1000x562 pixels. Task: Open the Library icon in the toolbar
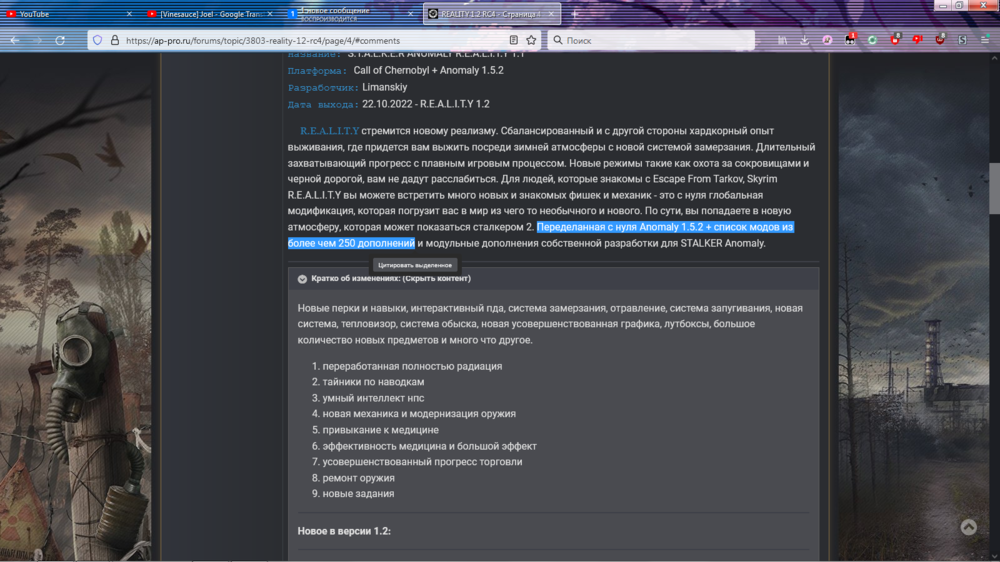[x=783, y=40]
